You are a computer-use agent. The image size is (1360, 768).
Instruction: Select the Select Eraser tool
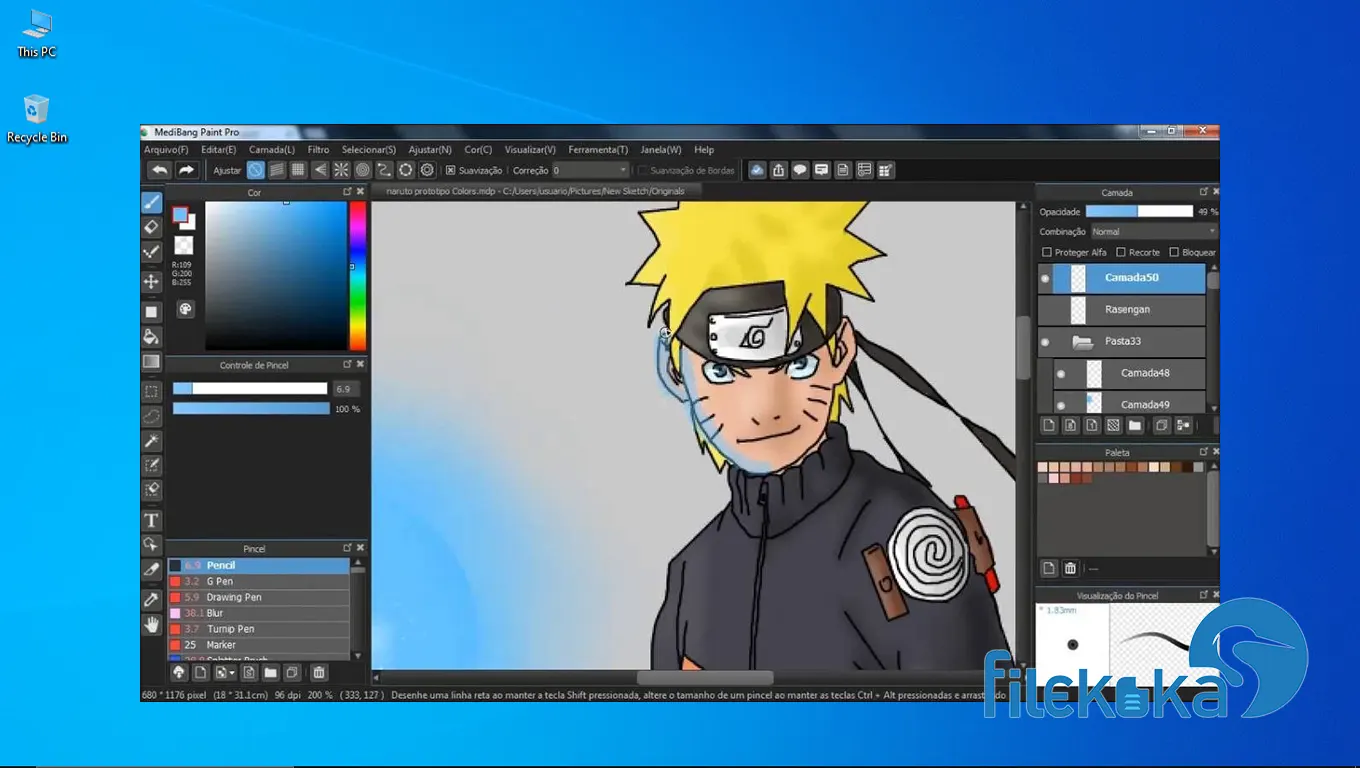tap(152, 490)
